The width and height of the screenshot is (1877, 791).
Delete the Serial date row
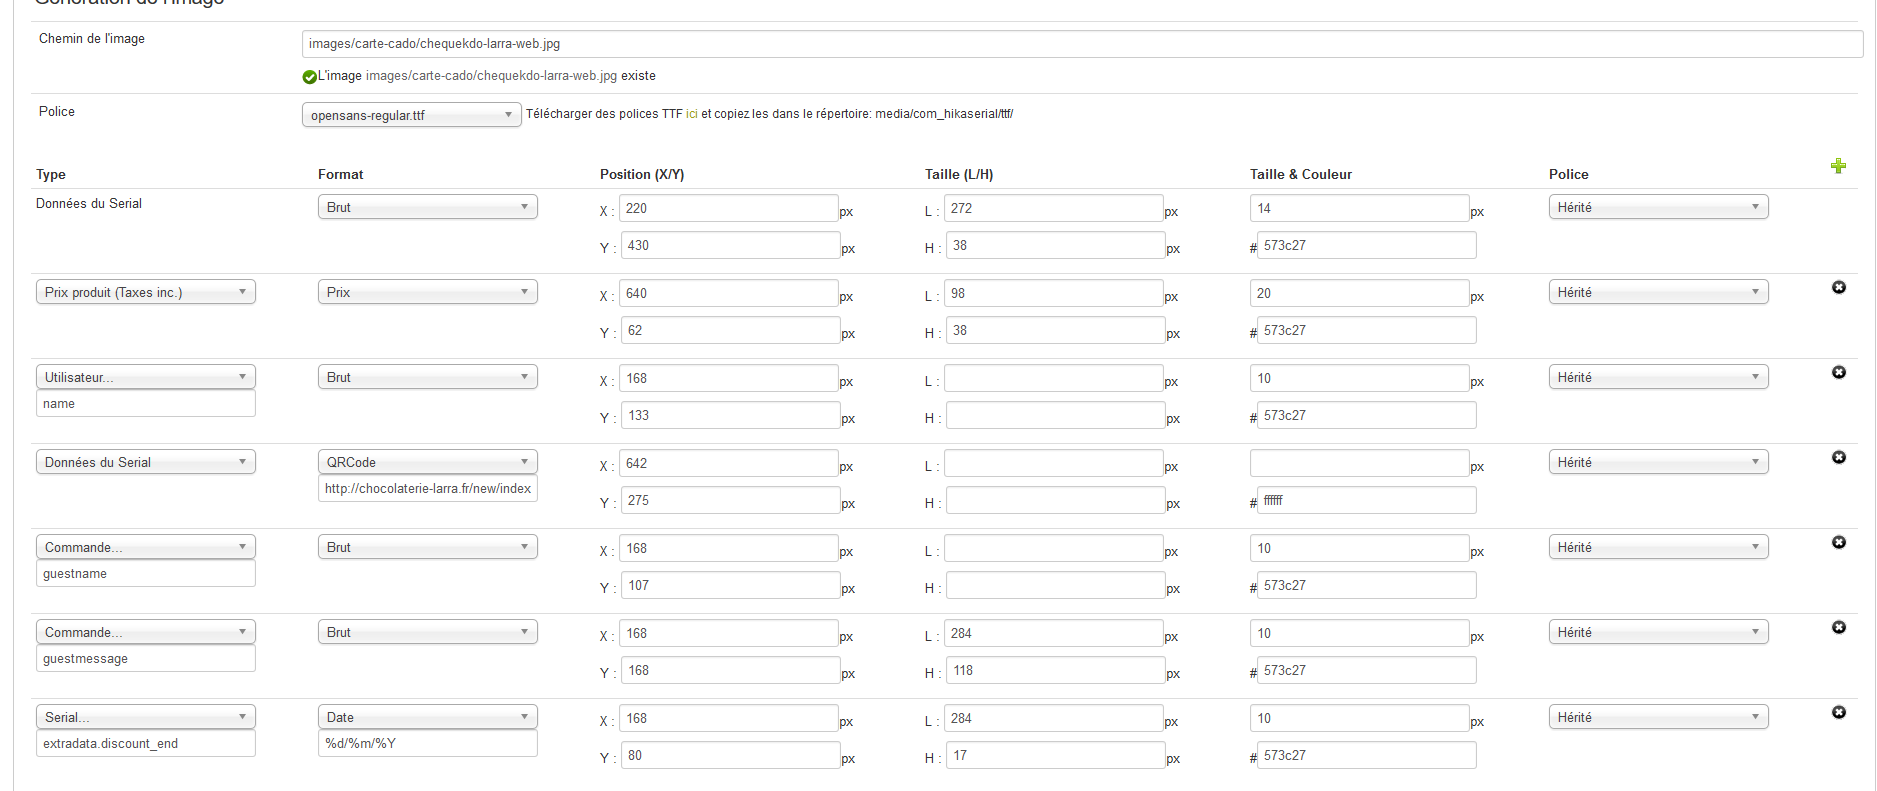(1838, 713)
